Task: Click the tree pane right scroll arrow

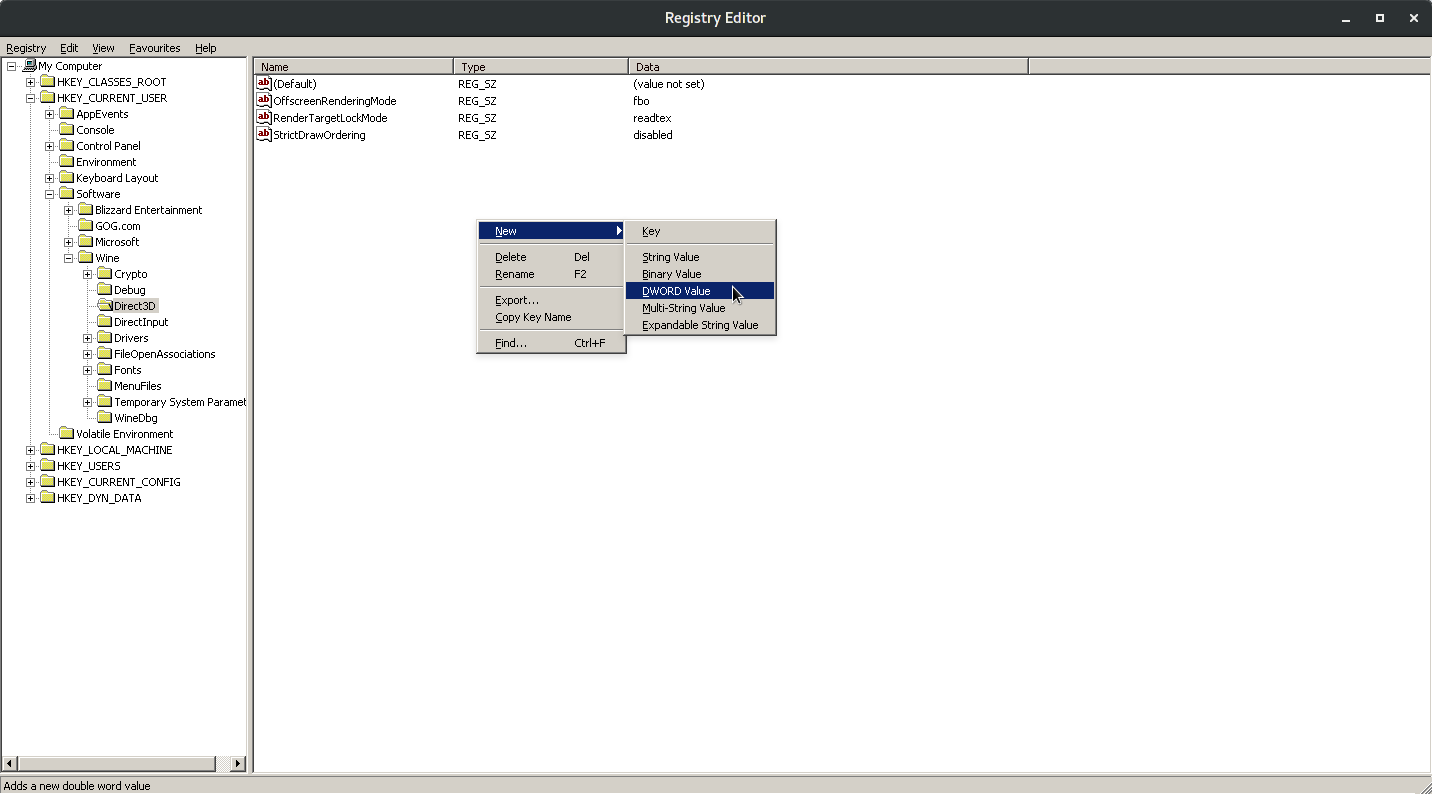Action: [238, 764]
